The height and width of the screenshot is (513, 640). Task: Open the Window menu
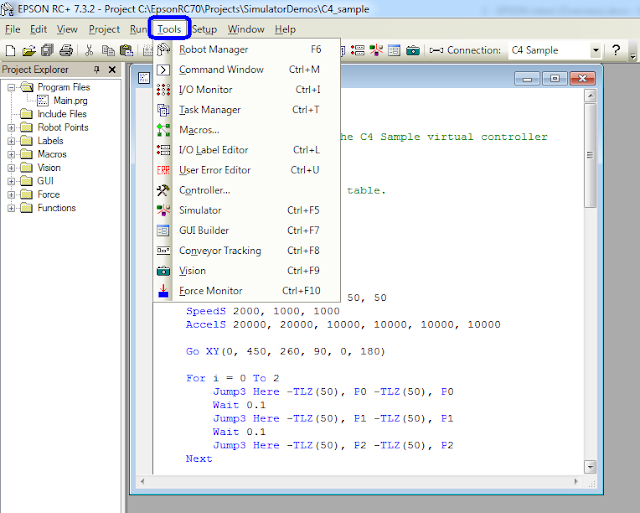click(x=246, y=29)
